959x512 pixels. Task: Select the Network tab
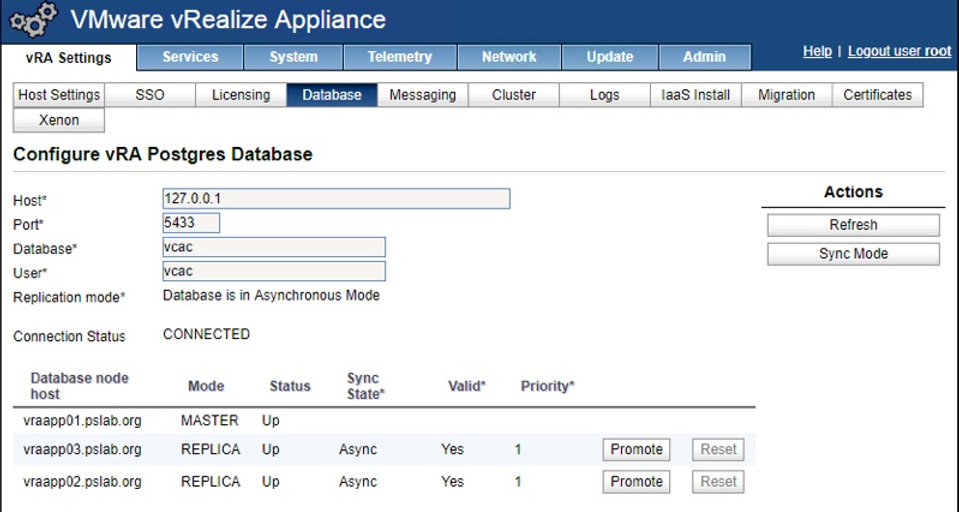[x=509, y=57]
